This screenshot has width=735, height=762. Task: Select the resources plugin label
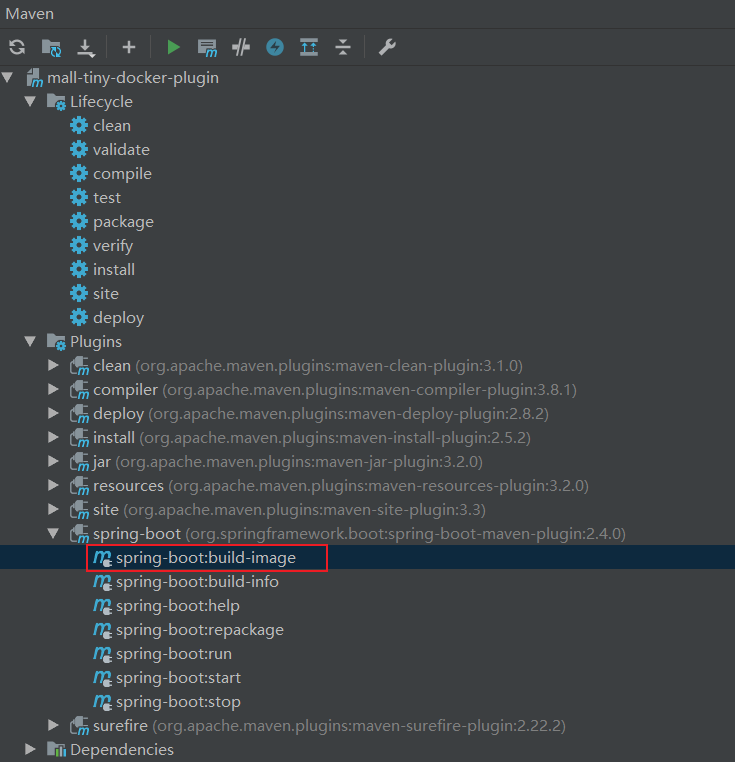[128, 485]
